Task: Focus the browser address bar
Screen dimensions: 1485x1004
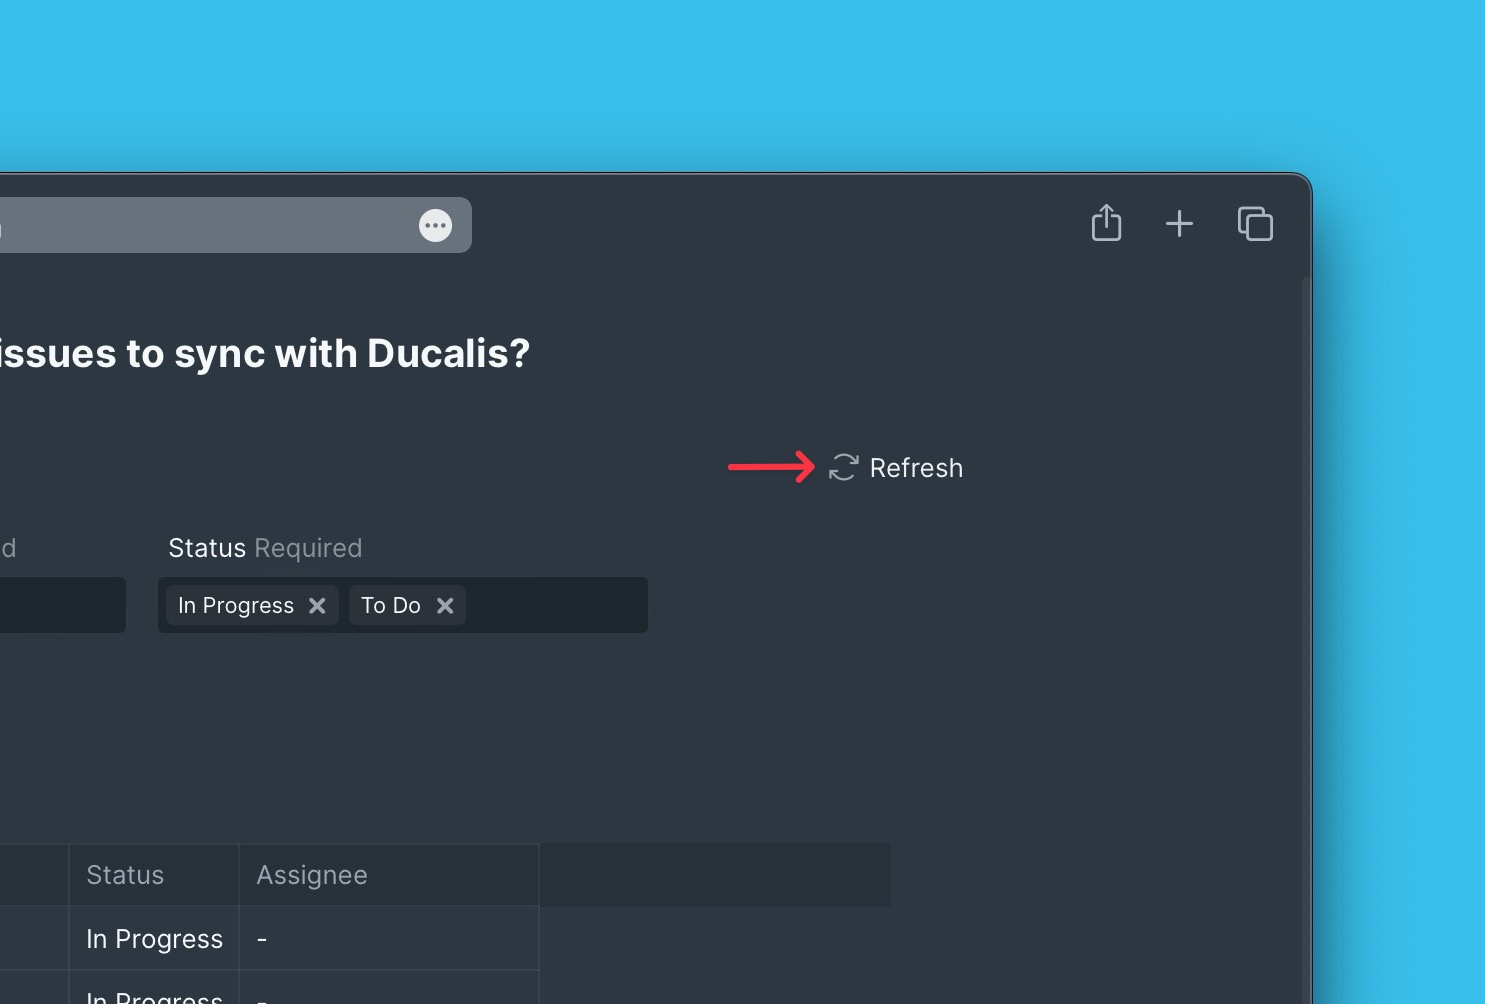Action: (x=200, y=226)
